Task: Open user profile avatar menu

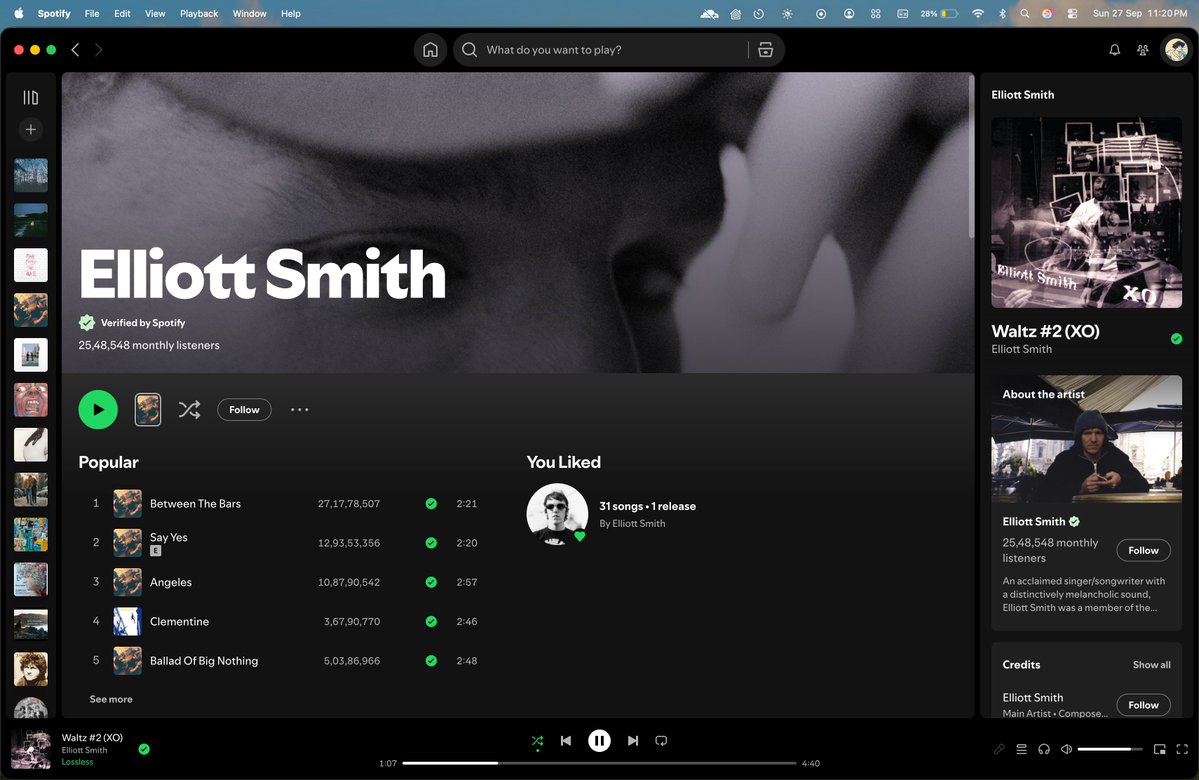Action: click(x=1176, y=50)
